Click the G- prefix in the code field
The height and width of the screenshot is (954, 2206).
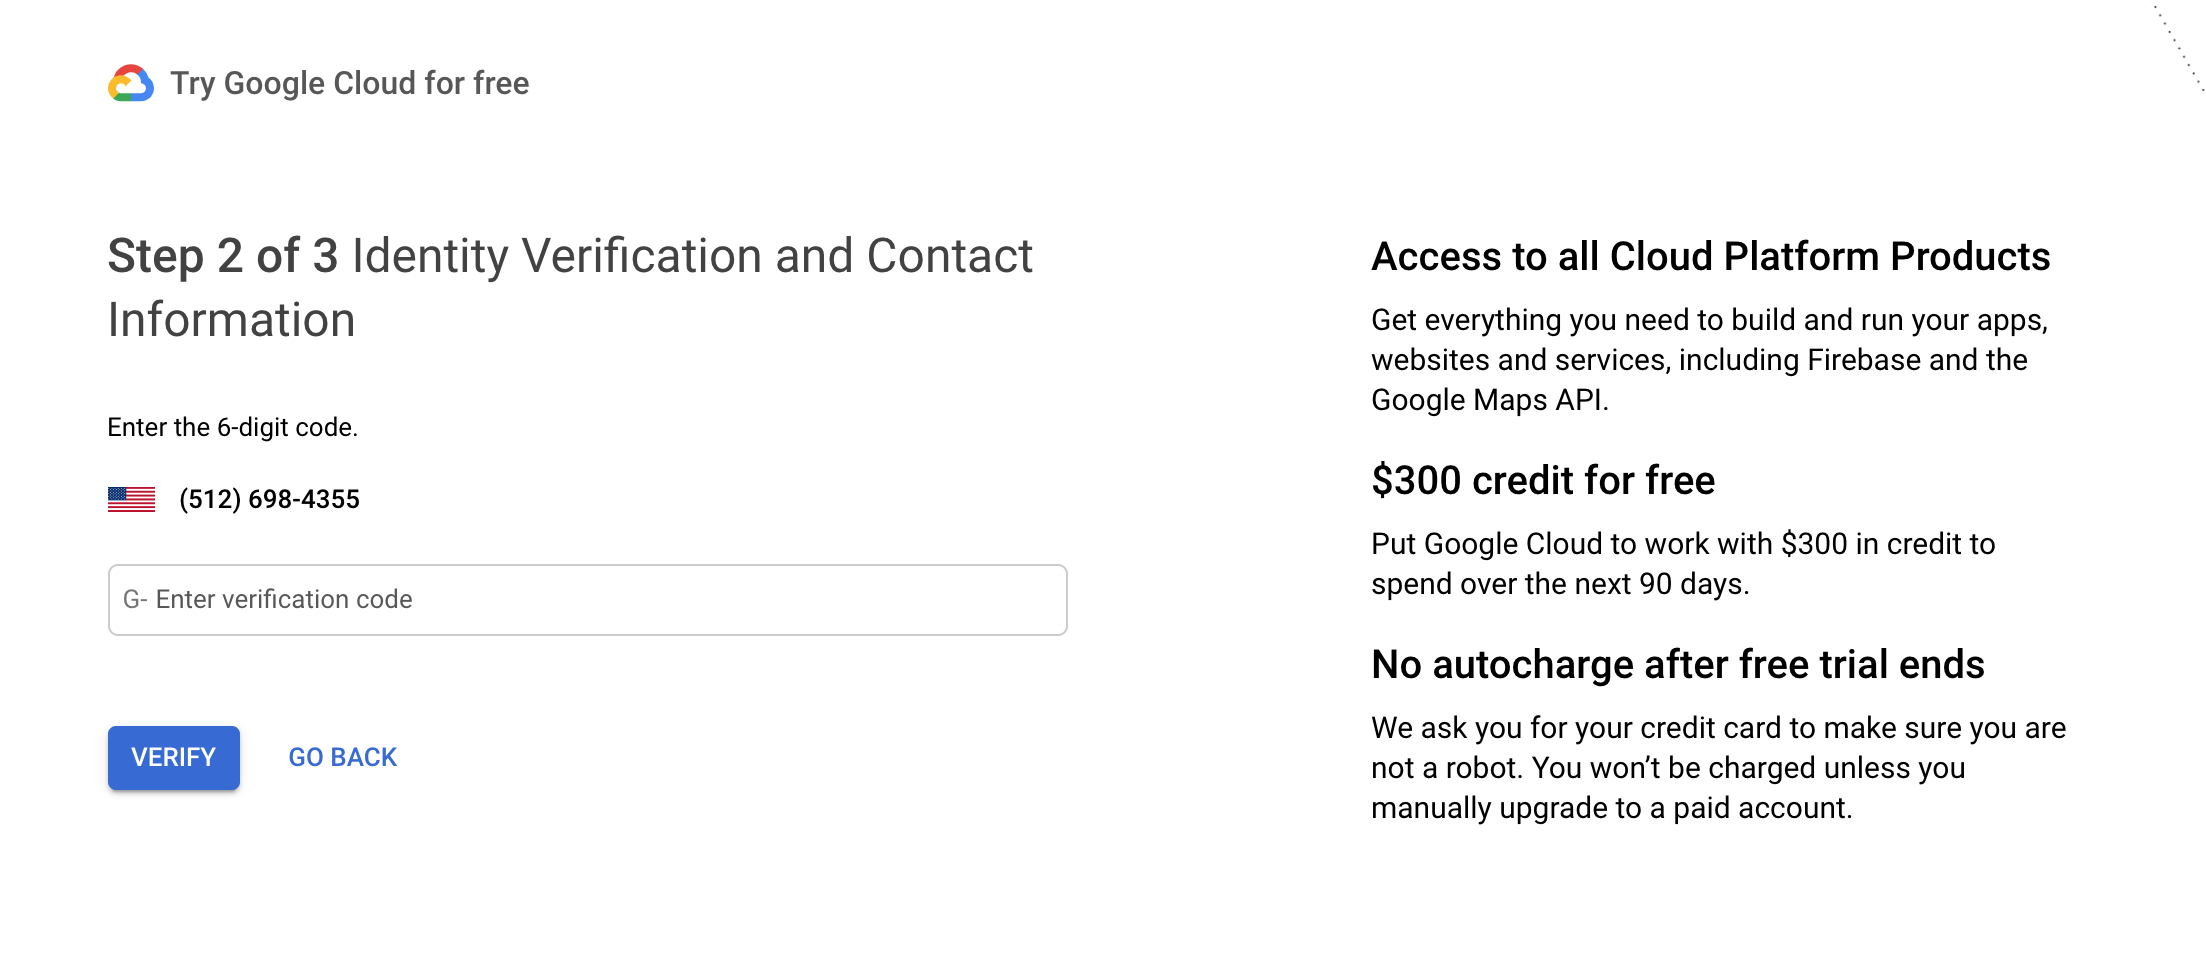click(x=133, y=600)
